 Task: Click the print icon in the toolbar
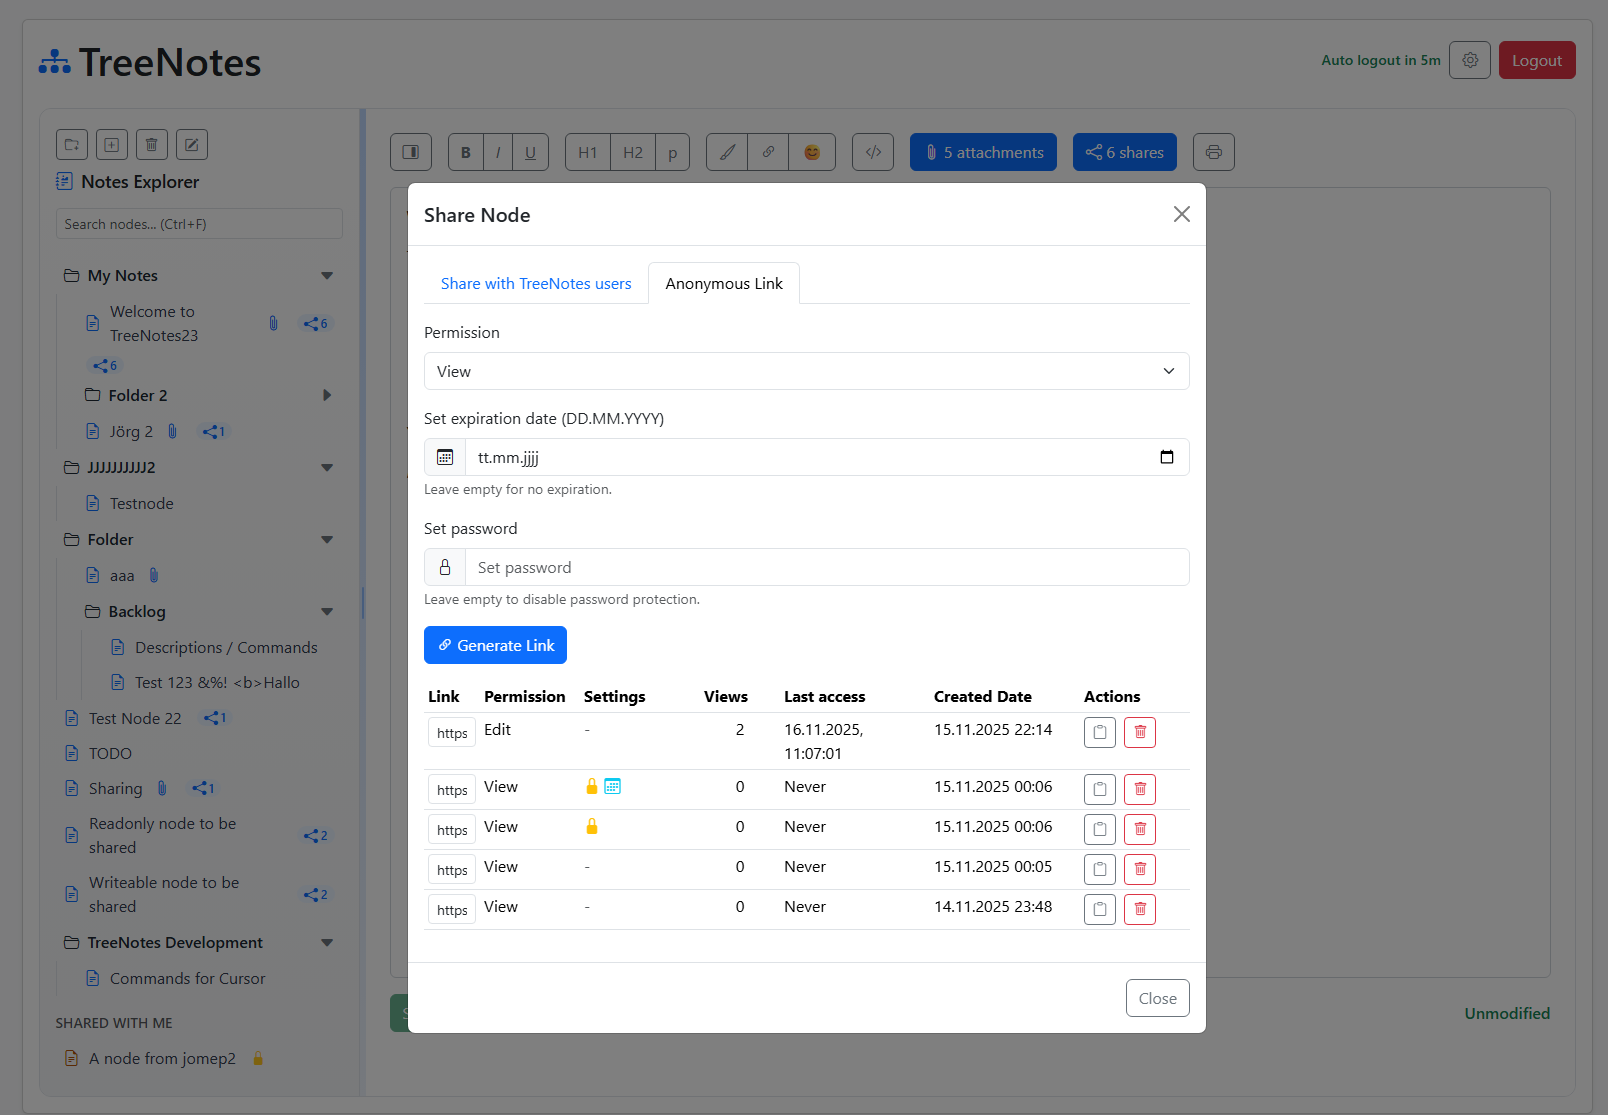pyautogui.click(x=1213, y=152)
